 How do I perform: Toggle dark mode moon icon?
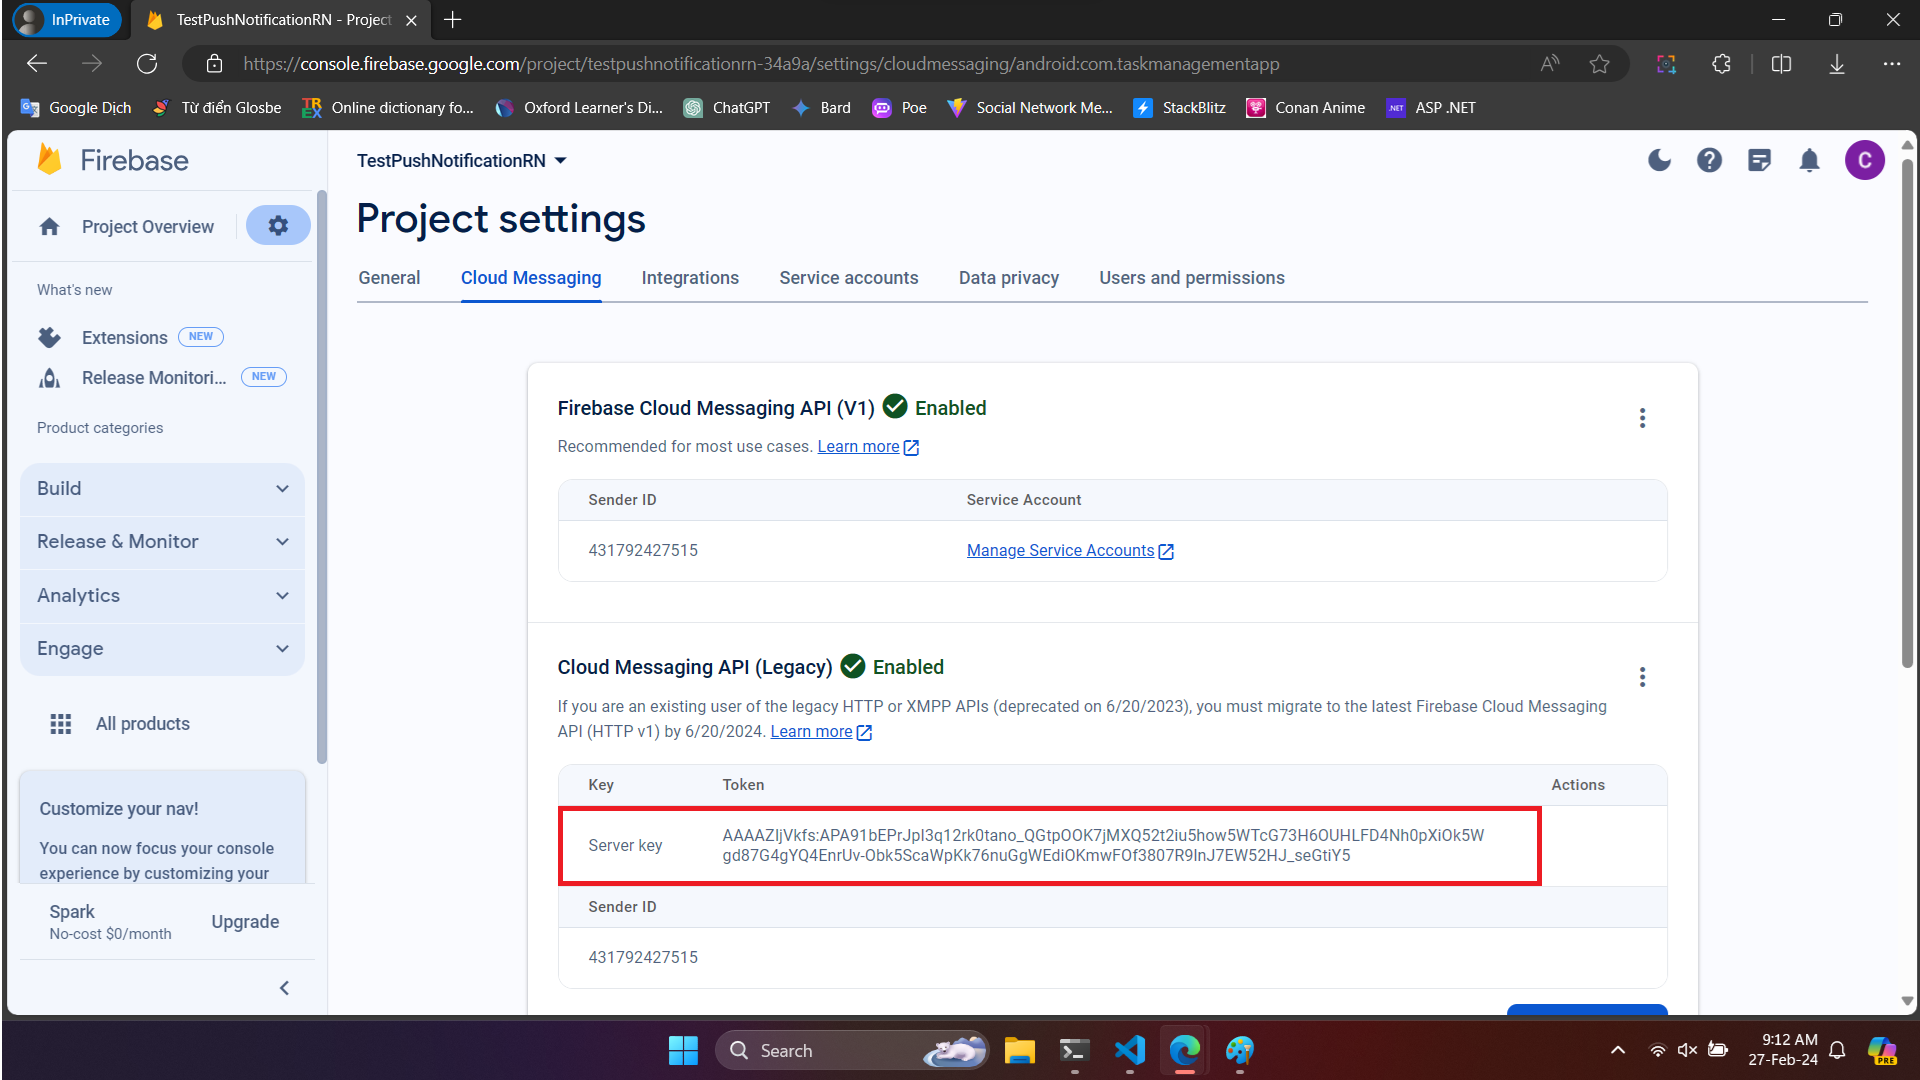point(1659,160)
